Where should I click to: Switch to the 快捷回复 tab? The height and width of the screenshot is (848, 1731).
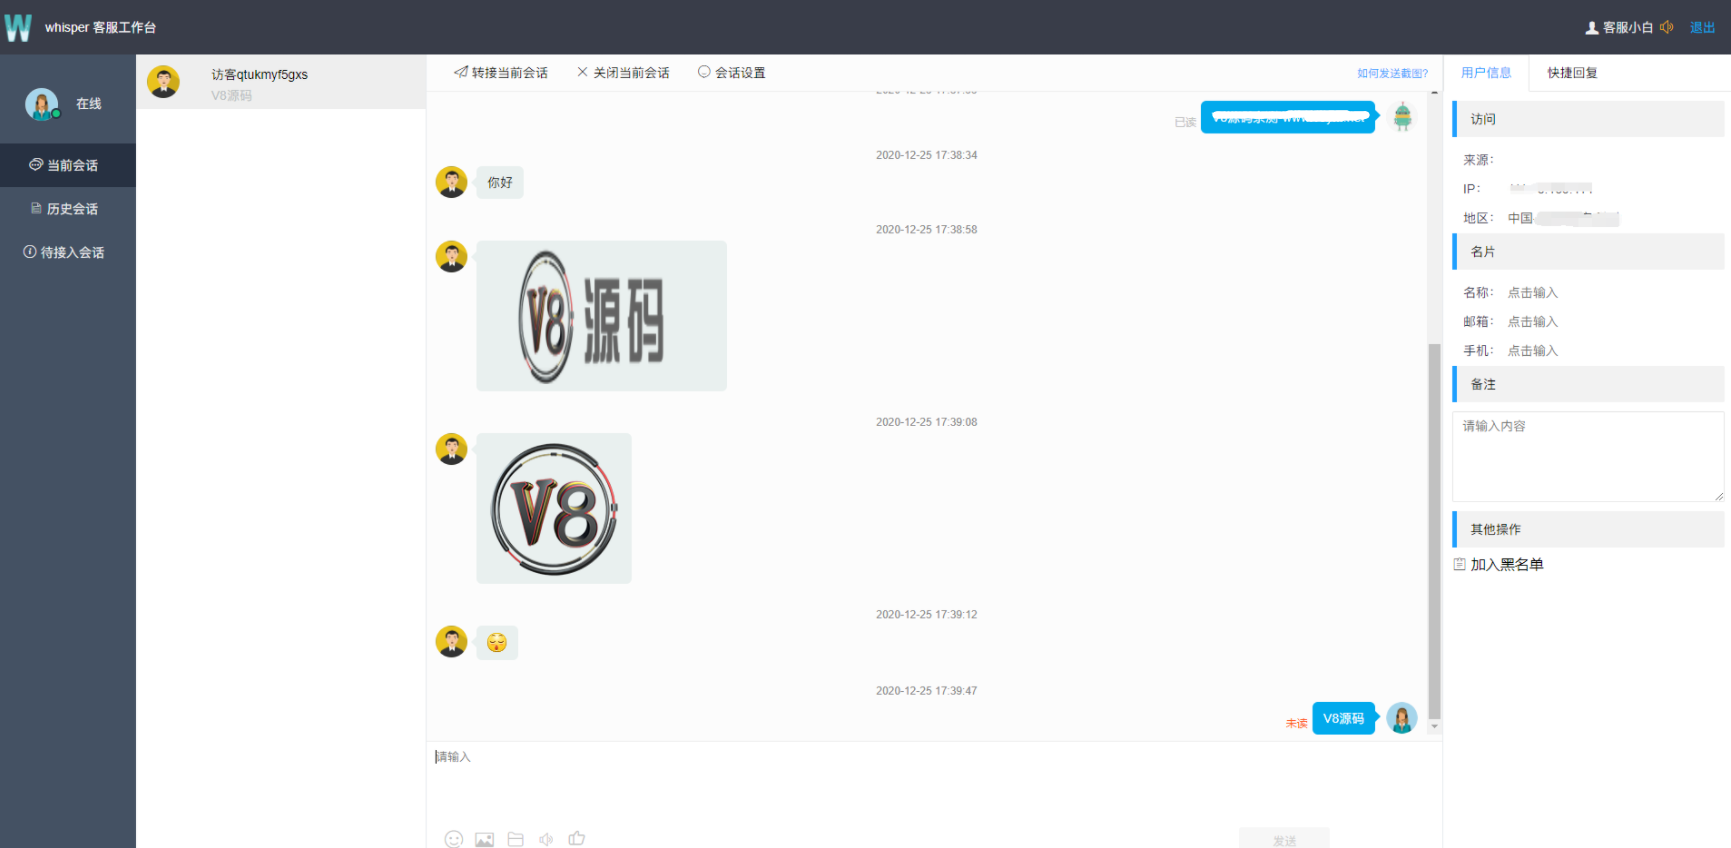tap(1572, 73)
